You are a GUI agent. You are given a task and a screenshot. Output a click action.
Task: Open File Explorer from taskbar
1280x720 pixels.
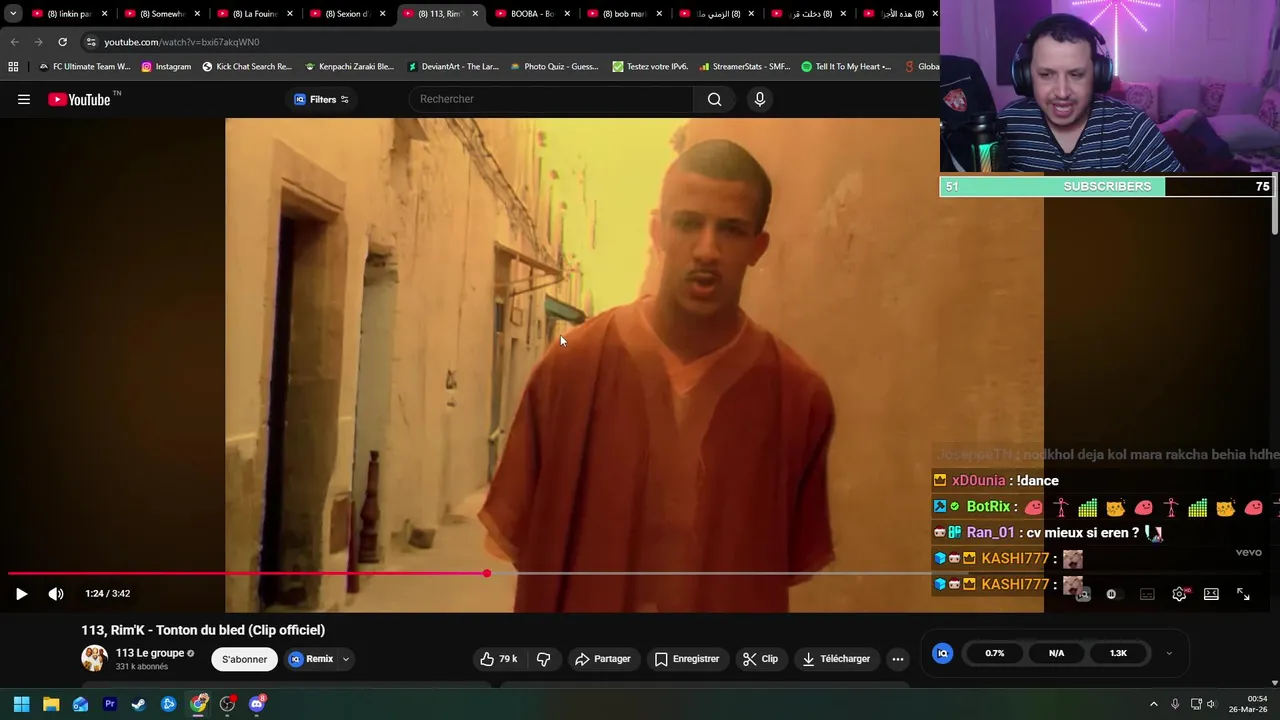(51, 704)
